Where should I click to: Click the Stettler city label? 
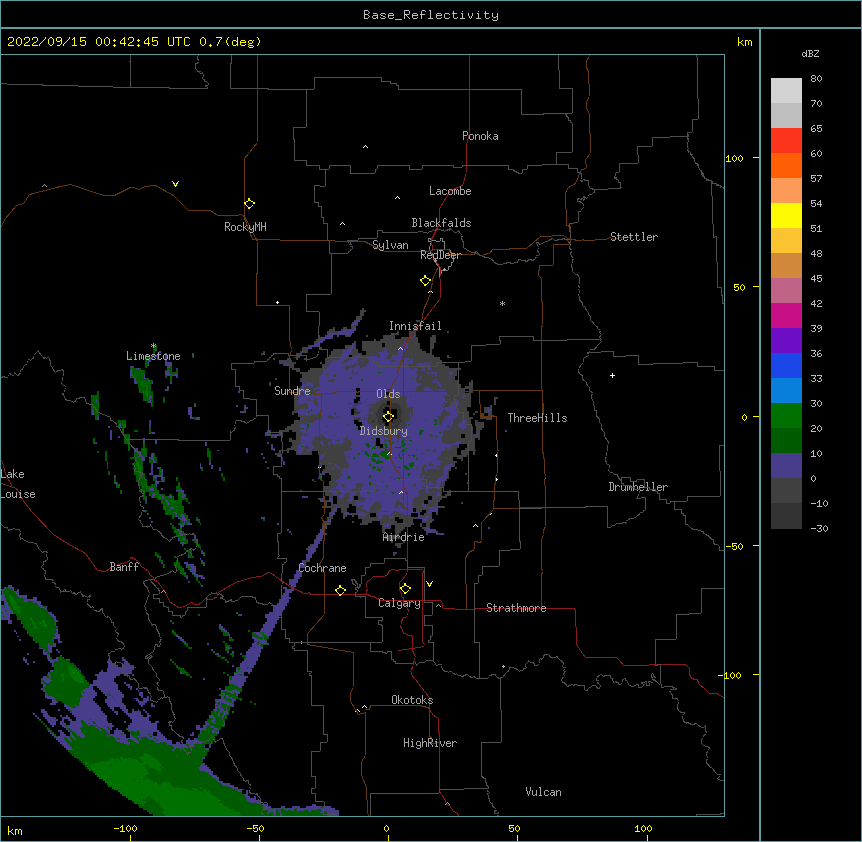click(633, 237)
